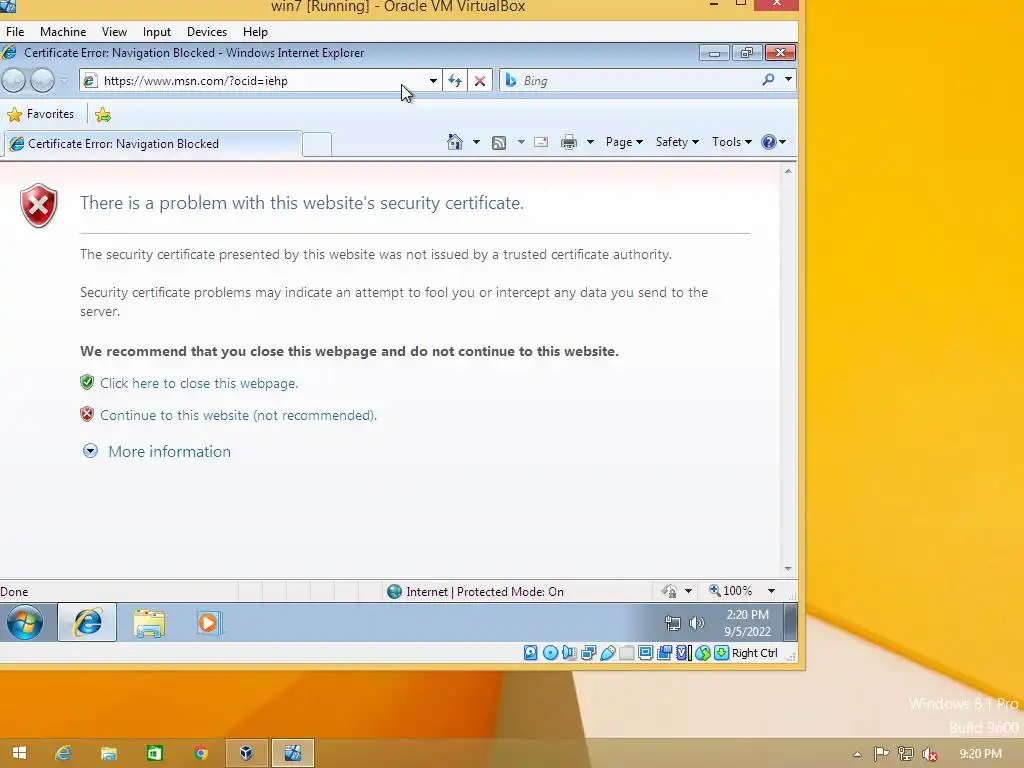This screenshot has width=1024, height=768.
Task: Click the IE Back button
Action: coord(14,80)
